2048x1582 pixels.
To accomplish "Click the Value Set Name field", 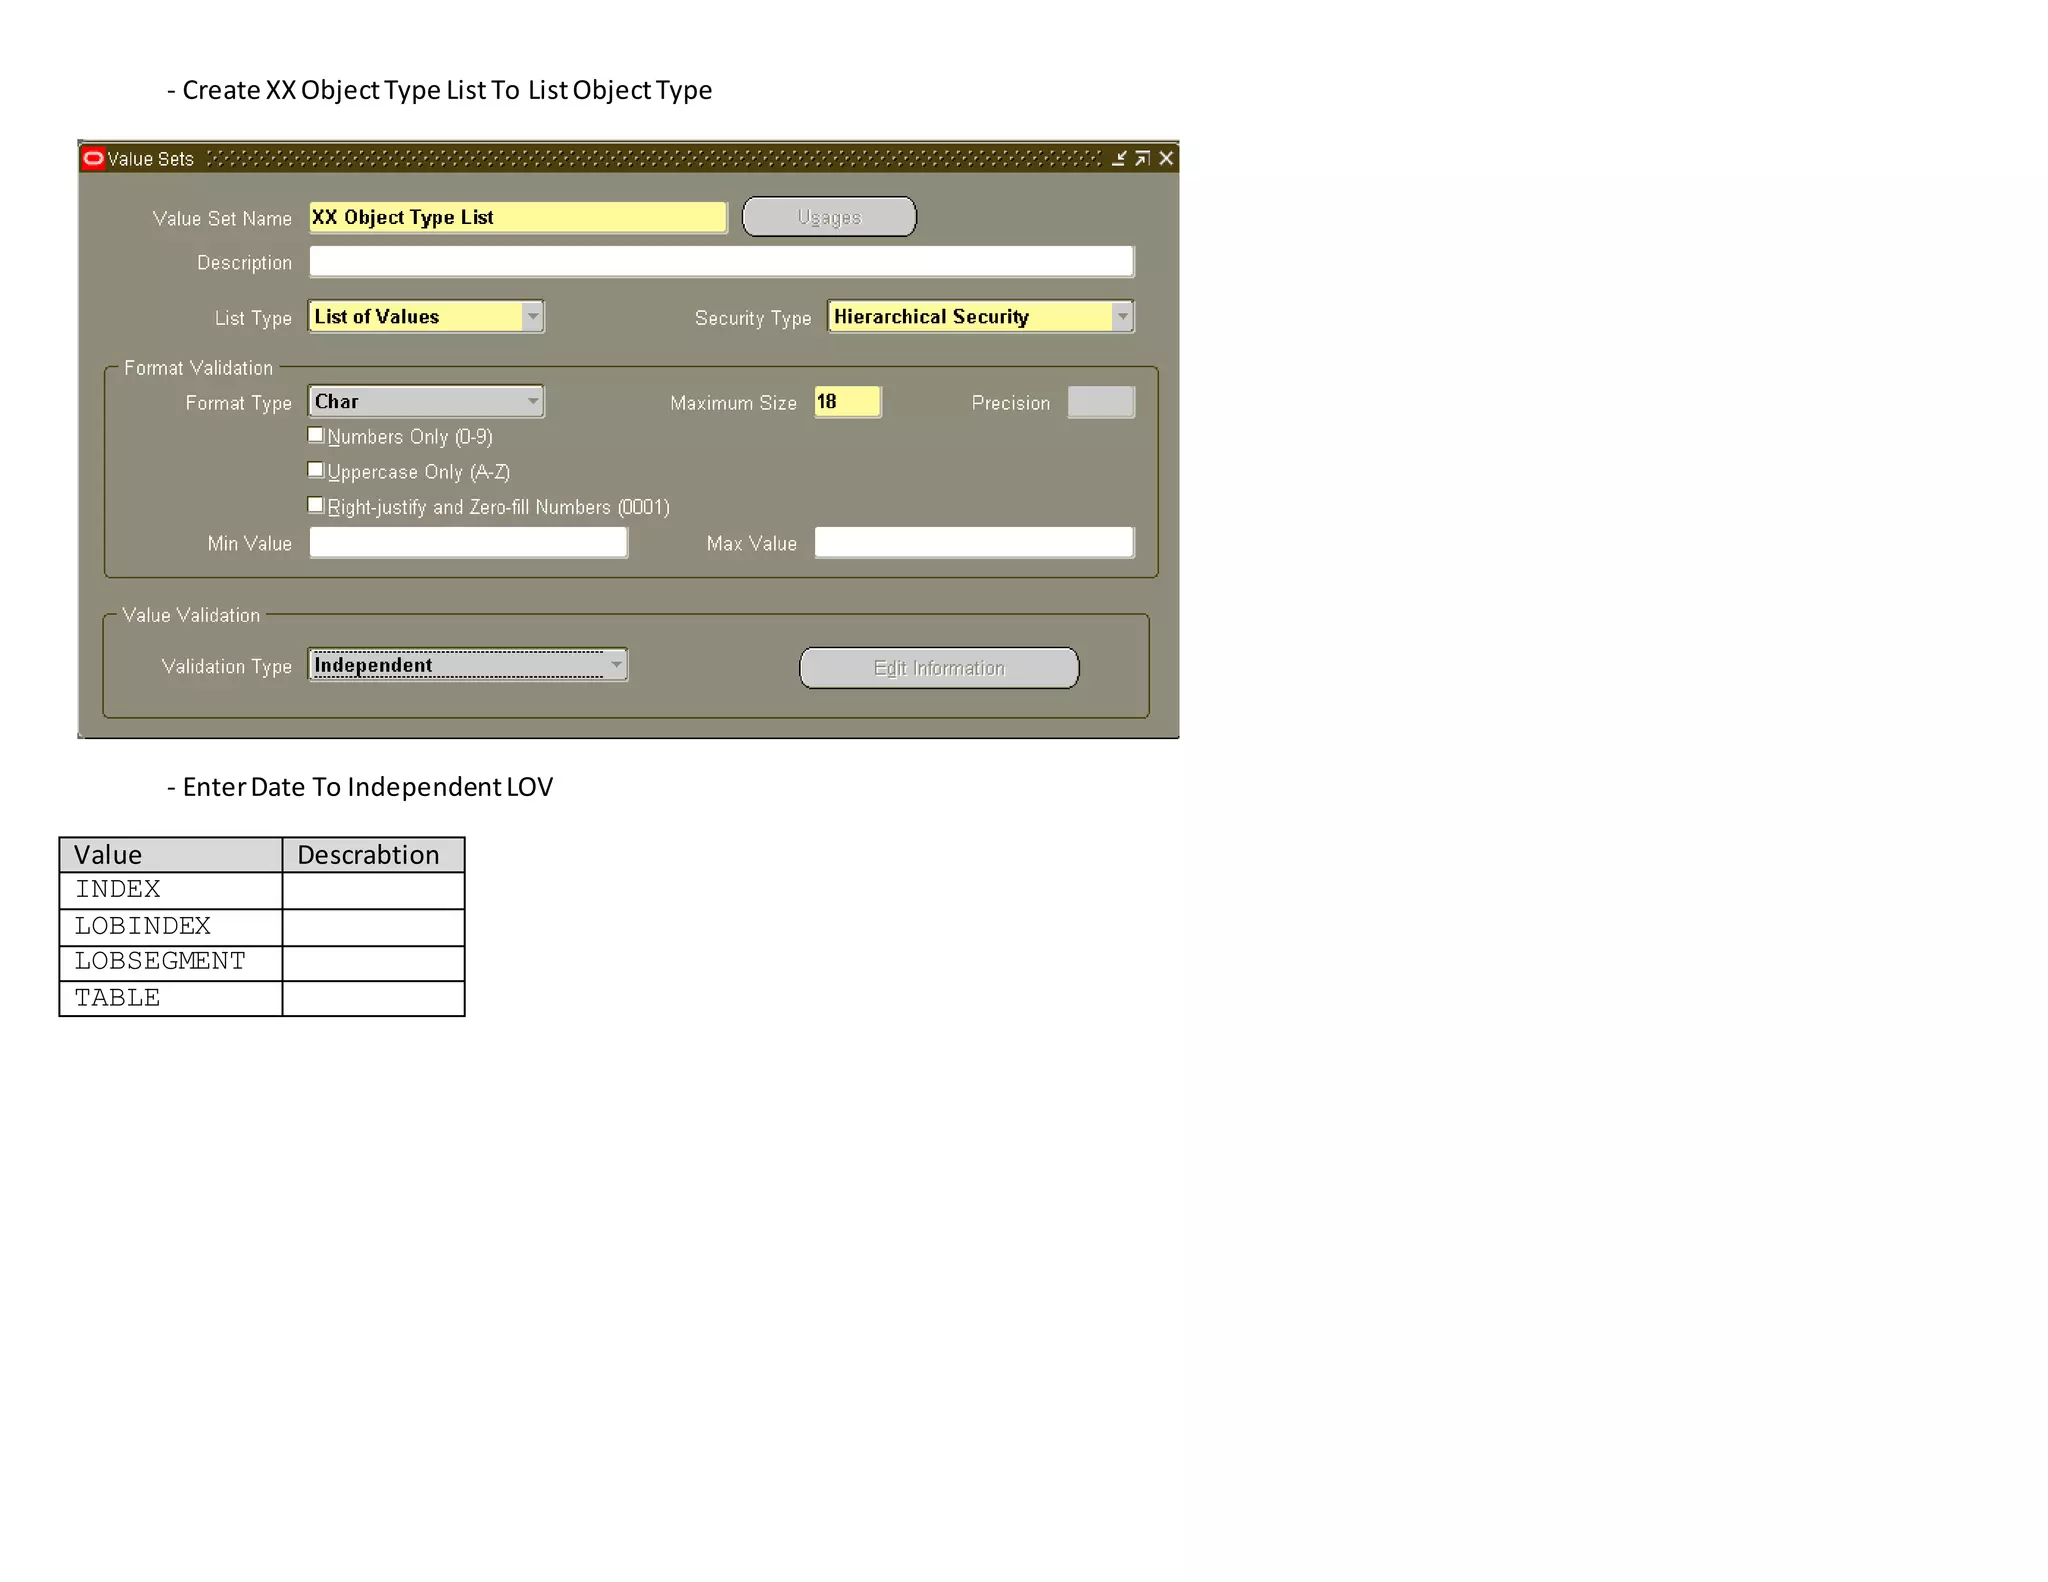I will 518,217.
